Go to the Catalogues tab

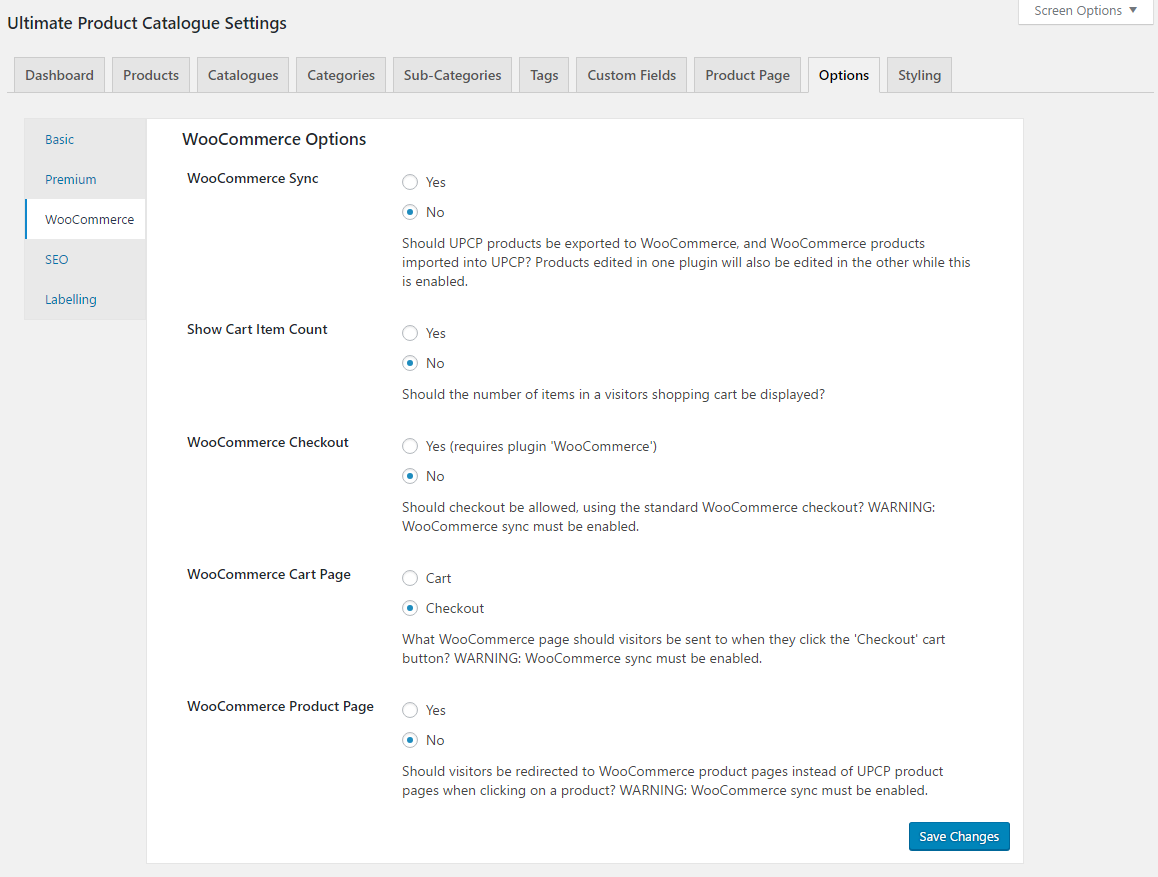click(243, 75)
